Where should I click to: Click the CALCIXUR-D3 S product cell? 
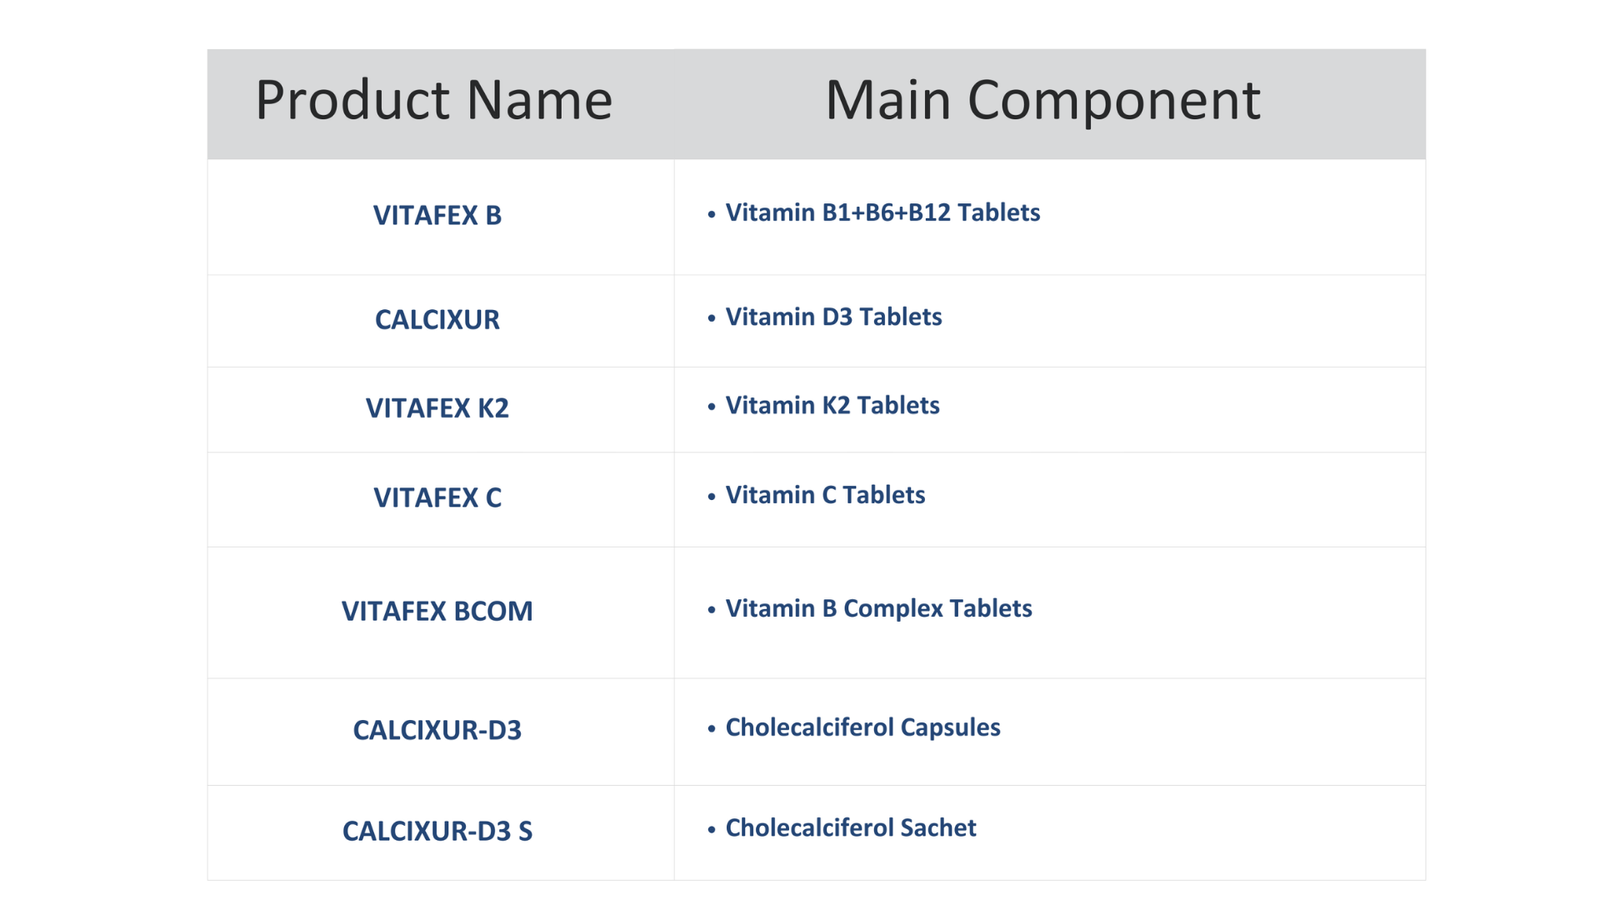437,831
